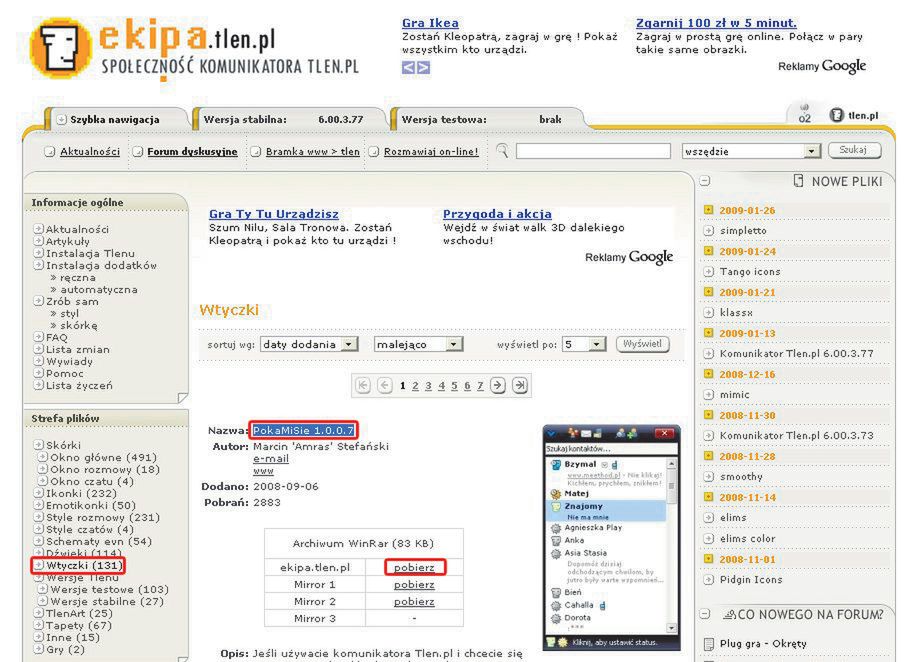Open Emotikonki (50) category
This screenshot has height=662, width=917.
(91, 505)
